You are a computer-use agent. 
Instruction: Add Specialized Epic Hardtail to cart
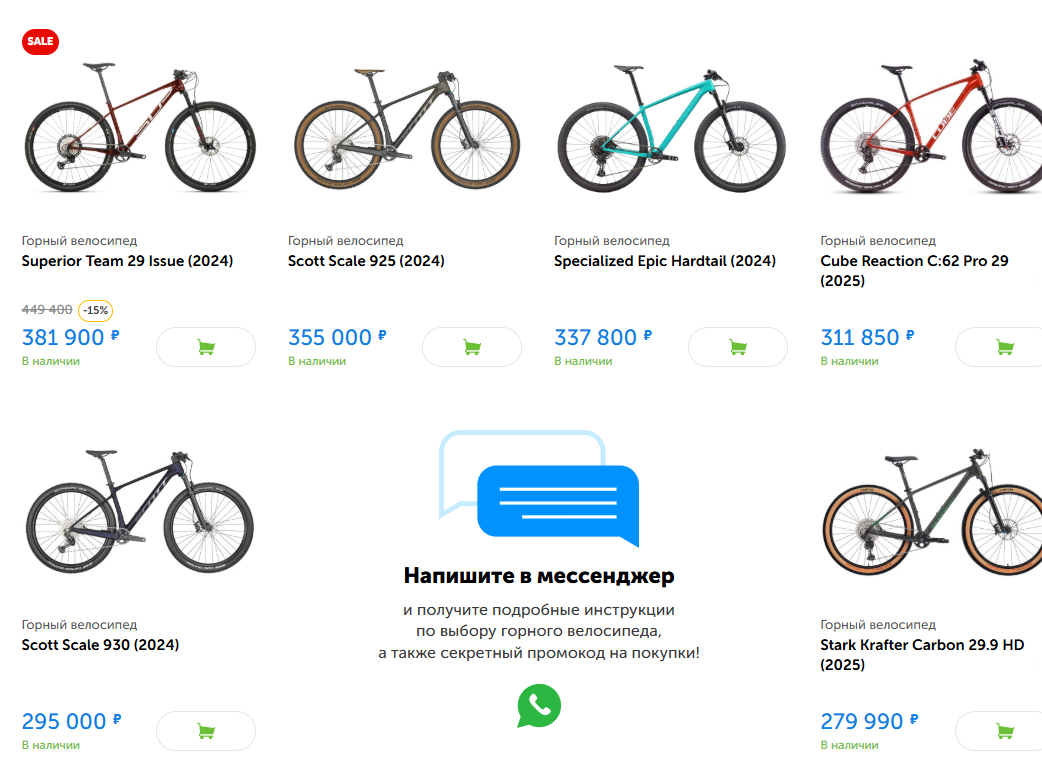pyautogui.click(x=738, y=347)
